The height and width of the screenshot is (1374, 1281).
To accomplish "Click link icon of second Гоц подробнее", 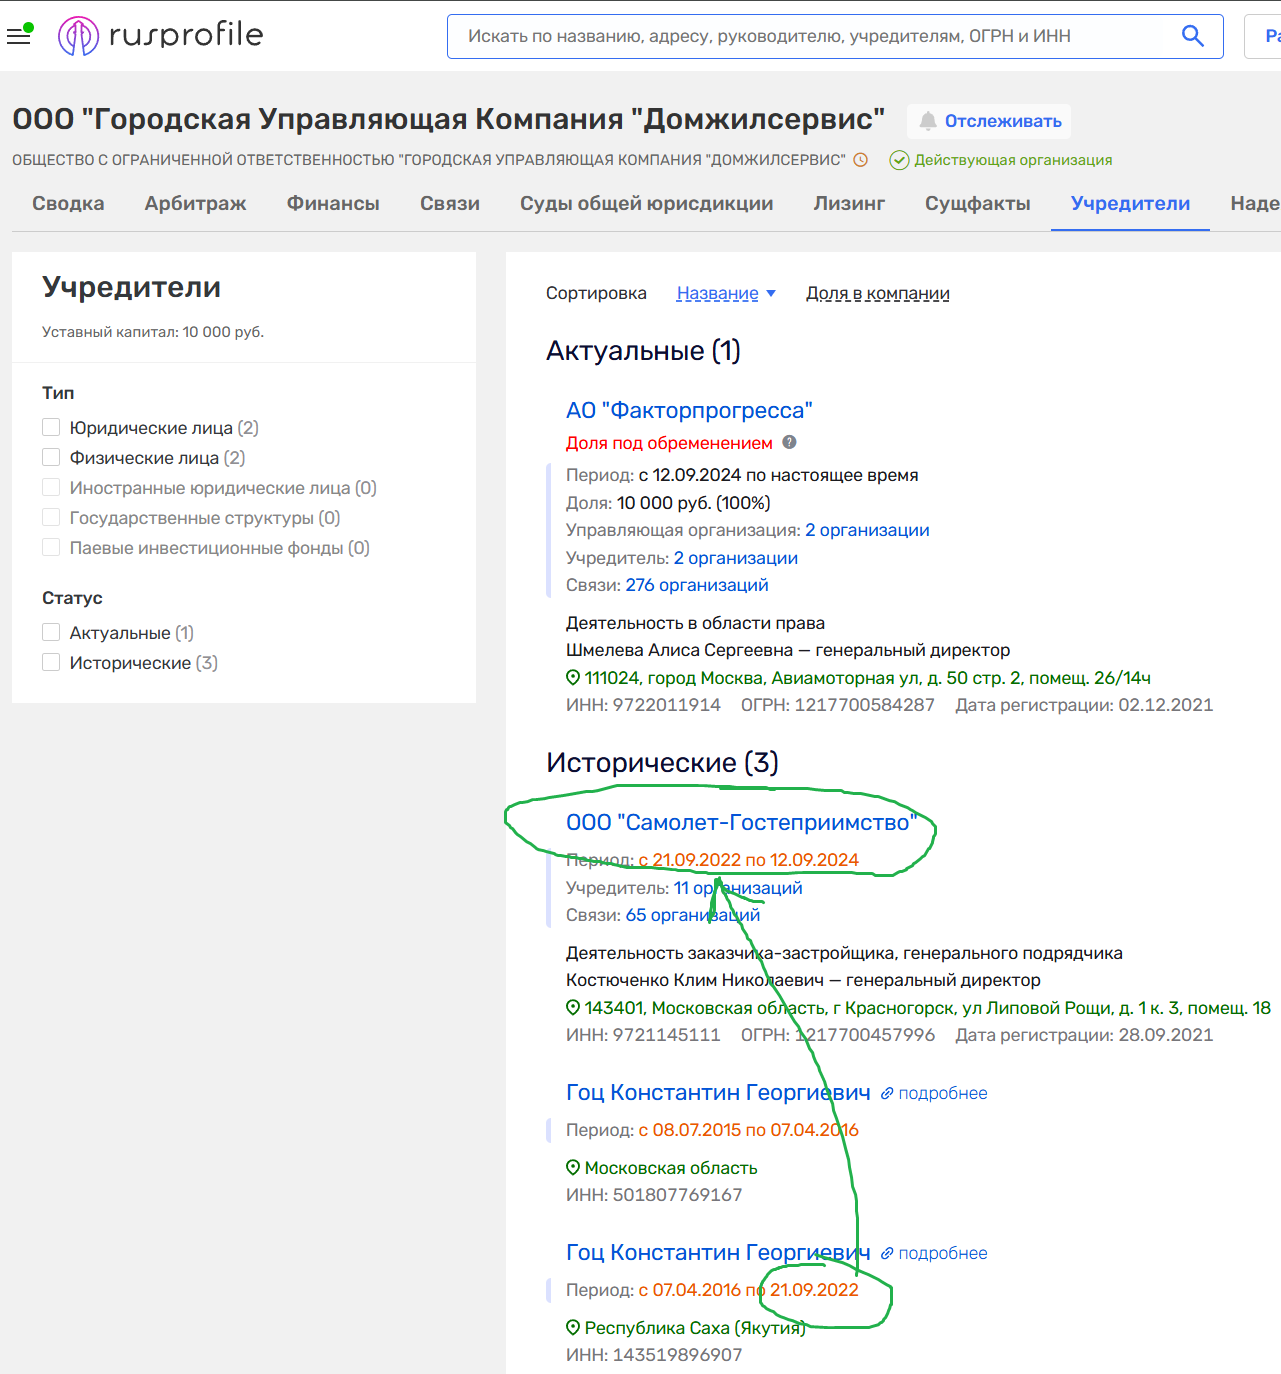I will [887, 1253].
